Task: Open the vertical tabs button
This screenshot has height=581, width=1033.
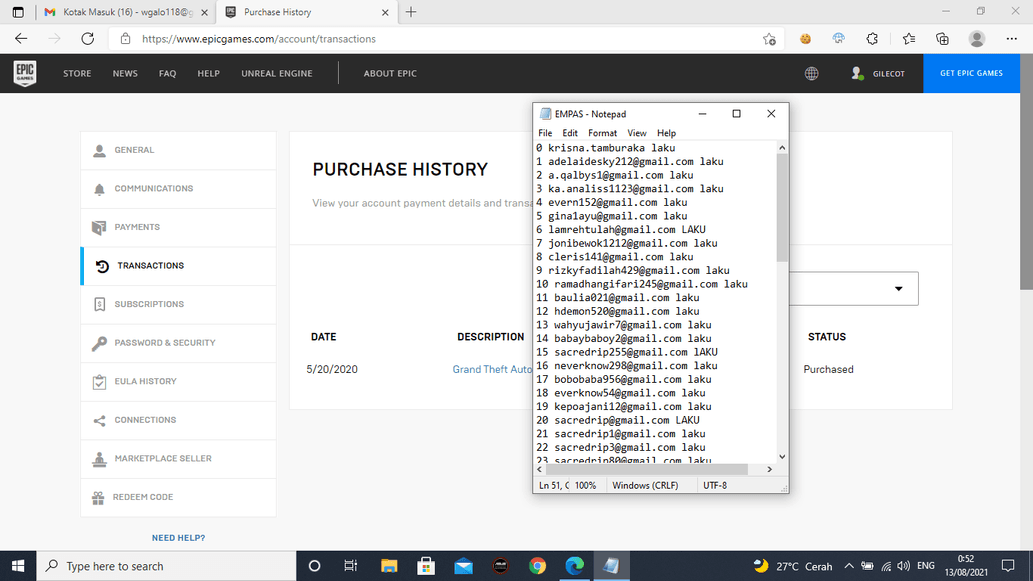Action: pos(18,12)
